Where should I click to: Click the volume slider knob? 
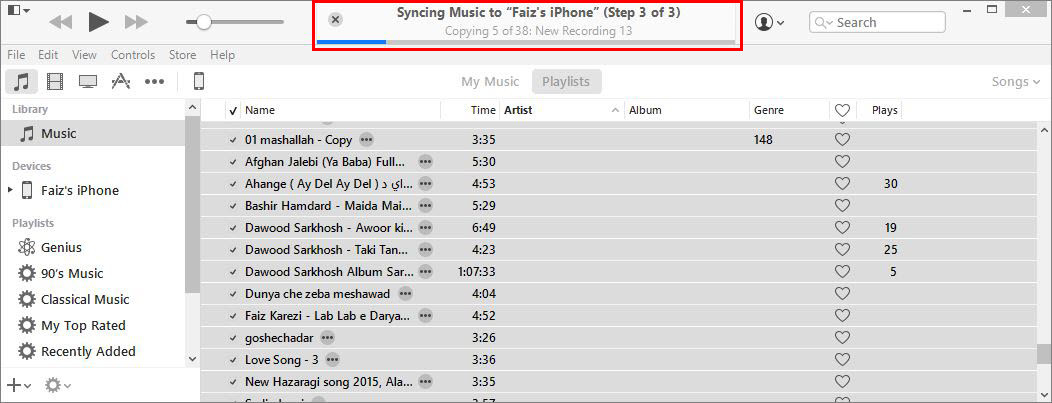tap(203, 22)
